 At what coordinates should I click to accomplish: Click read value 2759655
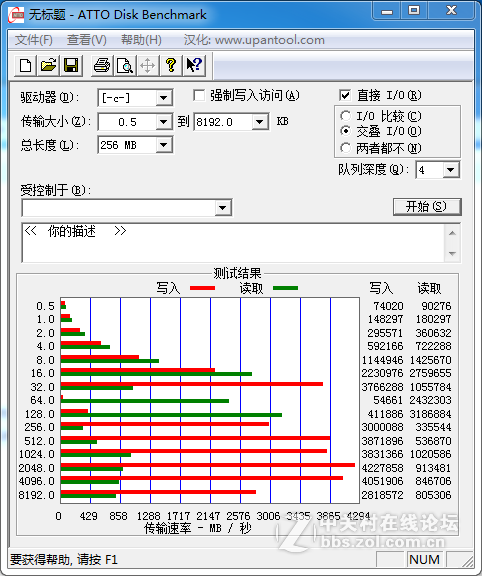click(431, 373)
